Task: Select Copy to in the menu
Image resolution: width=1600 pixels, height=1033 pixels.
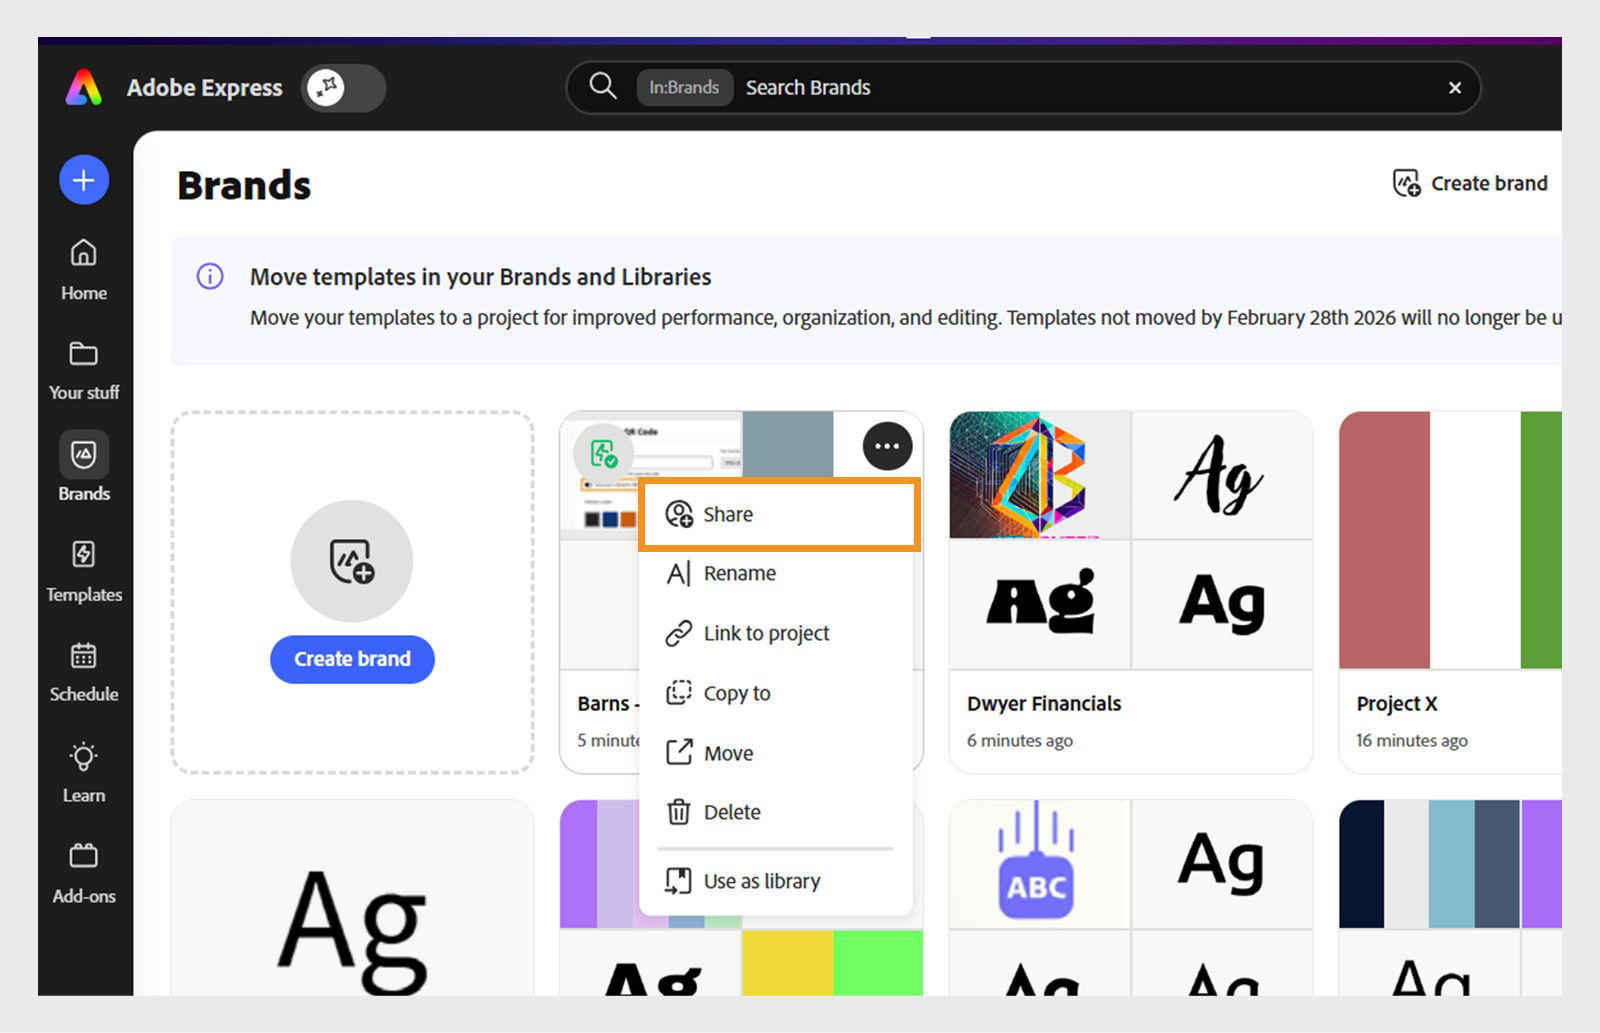Action: [776, 693]
